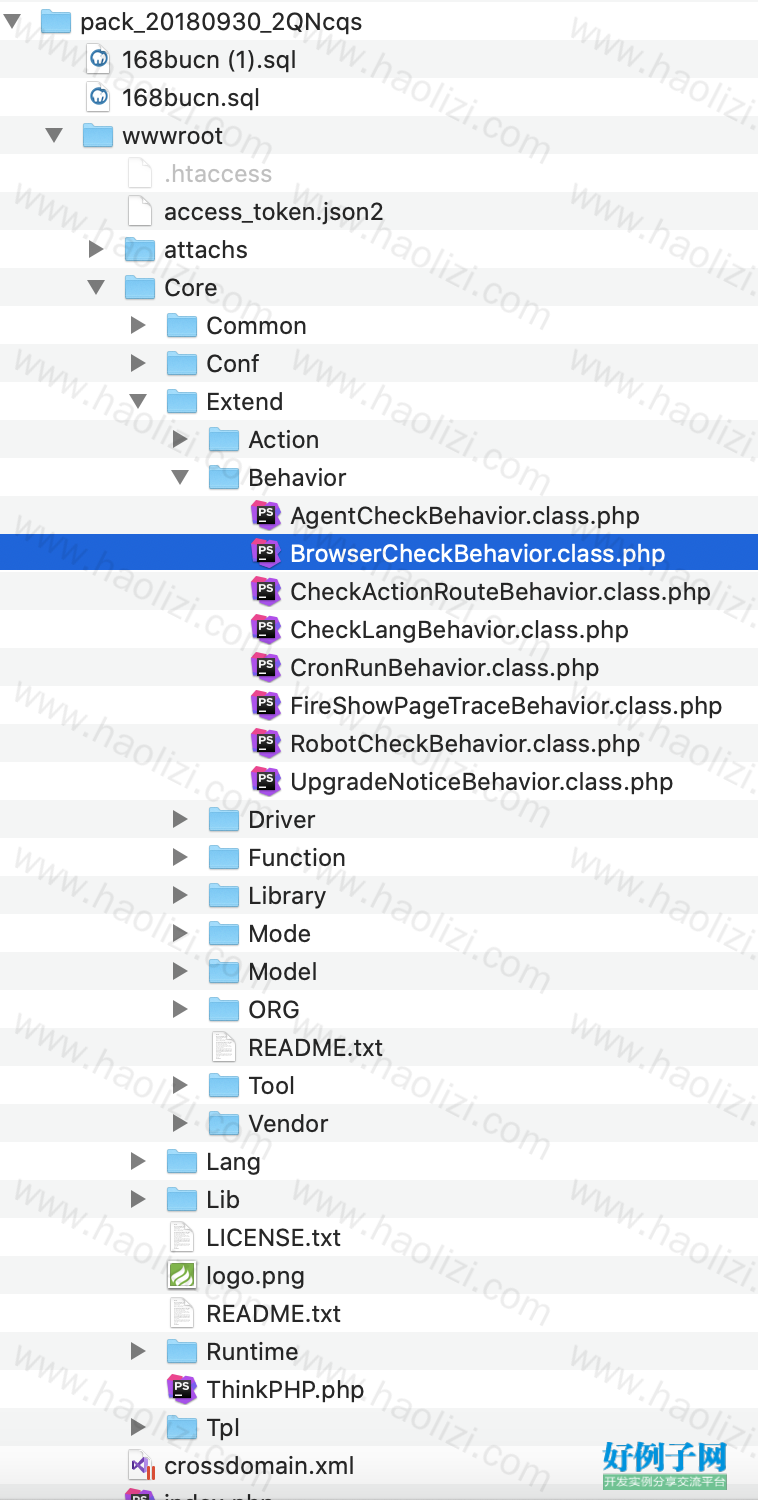Screen dimensions: 758x1500
Task: Expand the Driver folder
Action: click(180, 819)
